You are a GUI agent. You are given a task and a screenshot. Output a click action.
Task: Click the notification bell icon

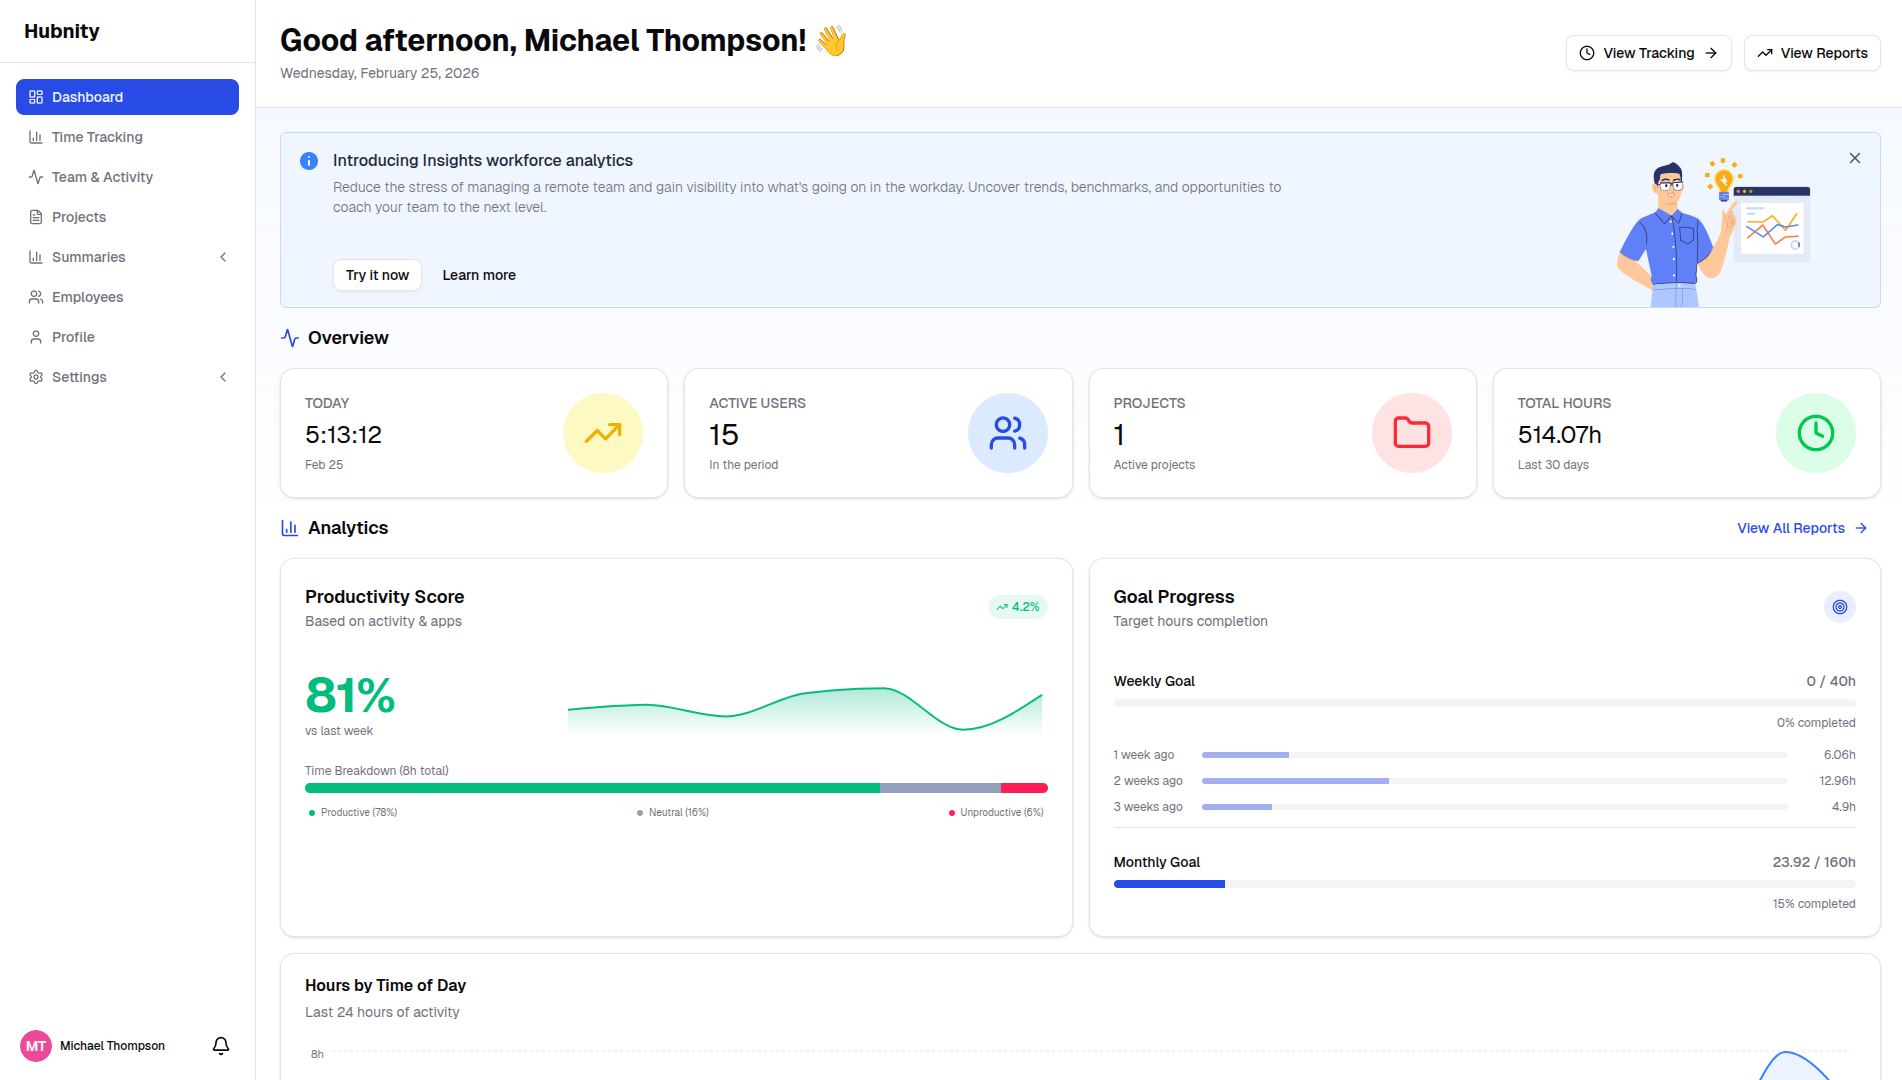221,1045
